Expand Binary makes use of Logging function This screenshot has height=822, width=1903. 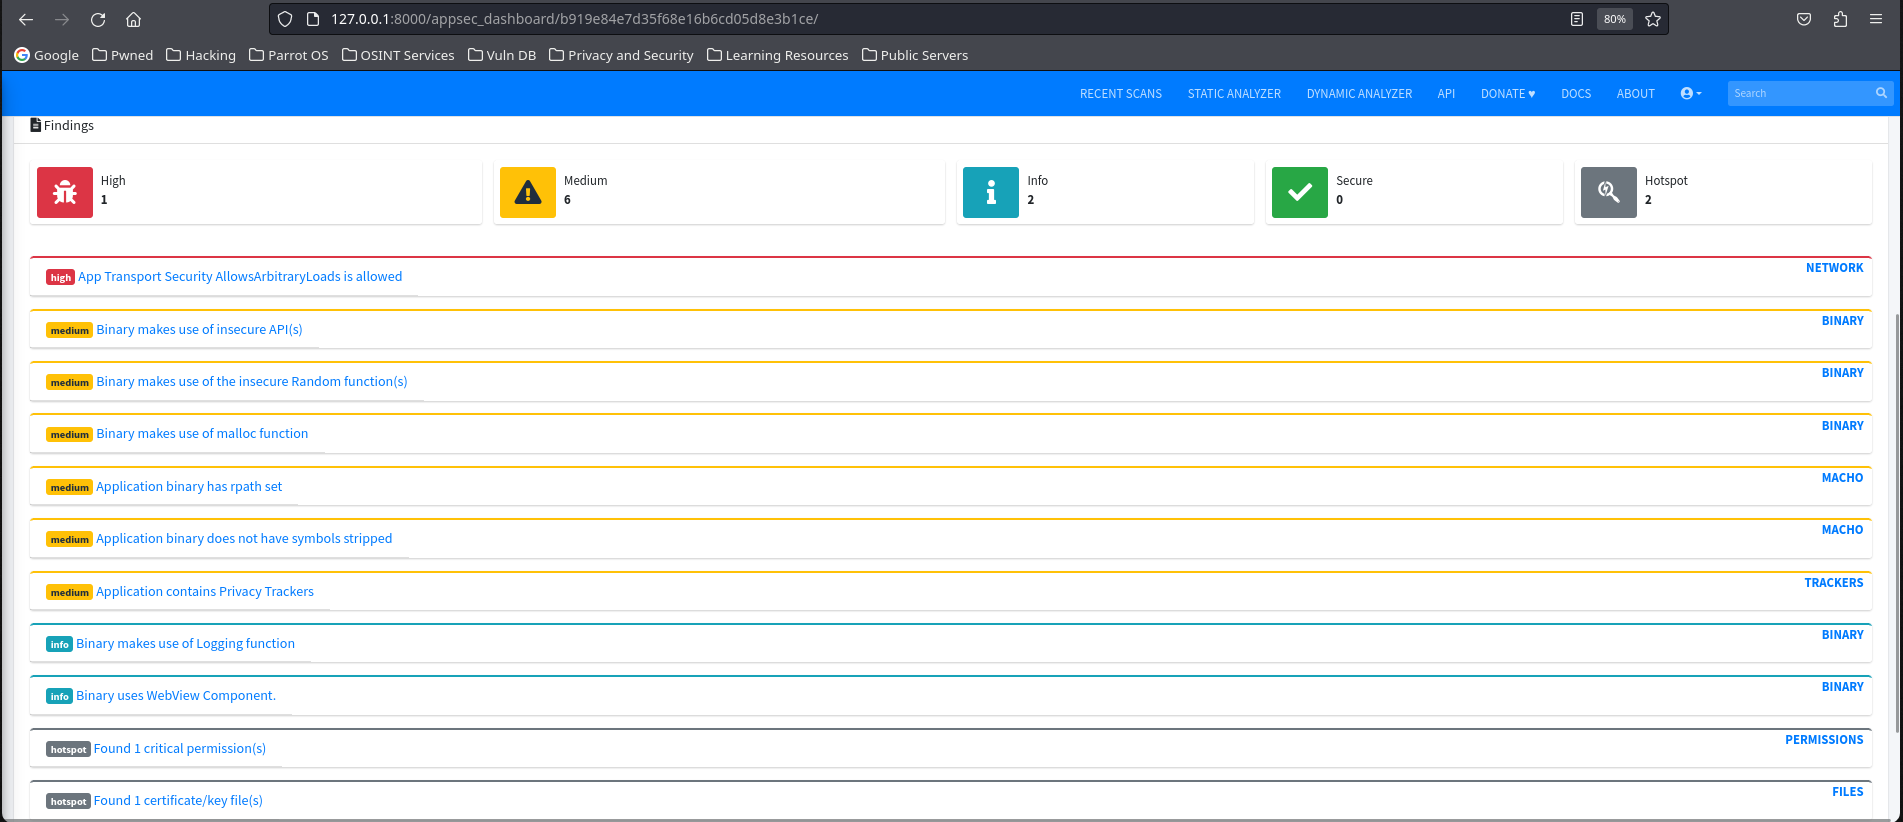coord(185,643)
